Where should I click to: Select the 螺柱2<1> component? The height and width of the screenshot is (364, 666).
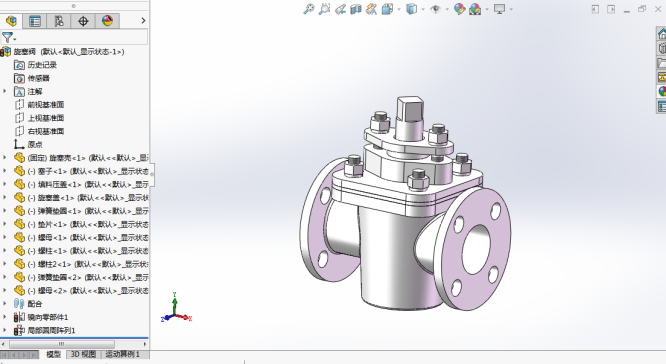[81, 264]
